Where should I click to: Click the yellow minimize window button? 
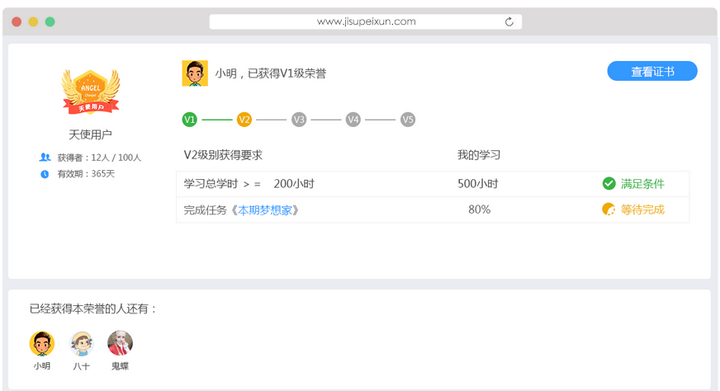(33, 22)
